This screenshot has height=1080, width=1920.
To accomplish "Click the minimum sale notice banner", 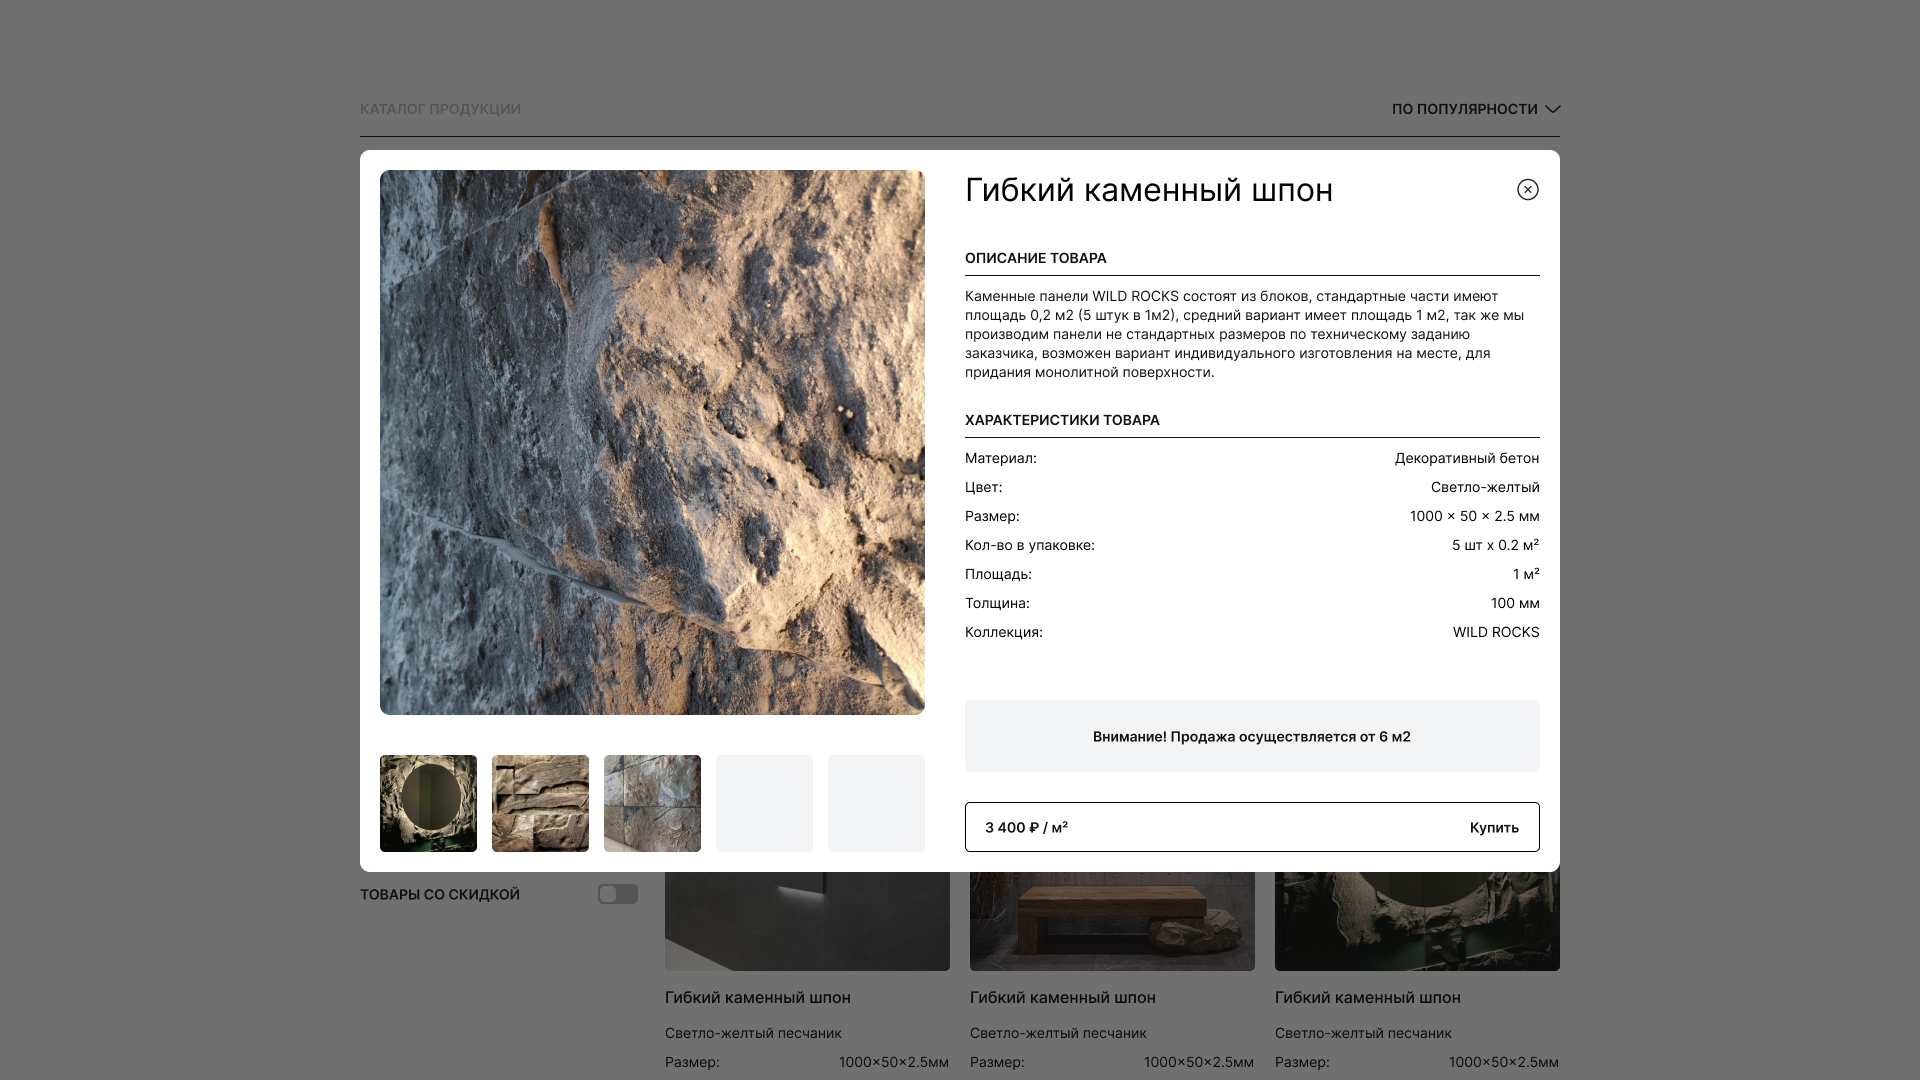I will [x=1251, y=736].
